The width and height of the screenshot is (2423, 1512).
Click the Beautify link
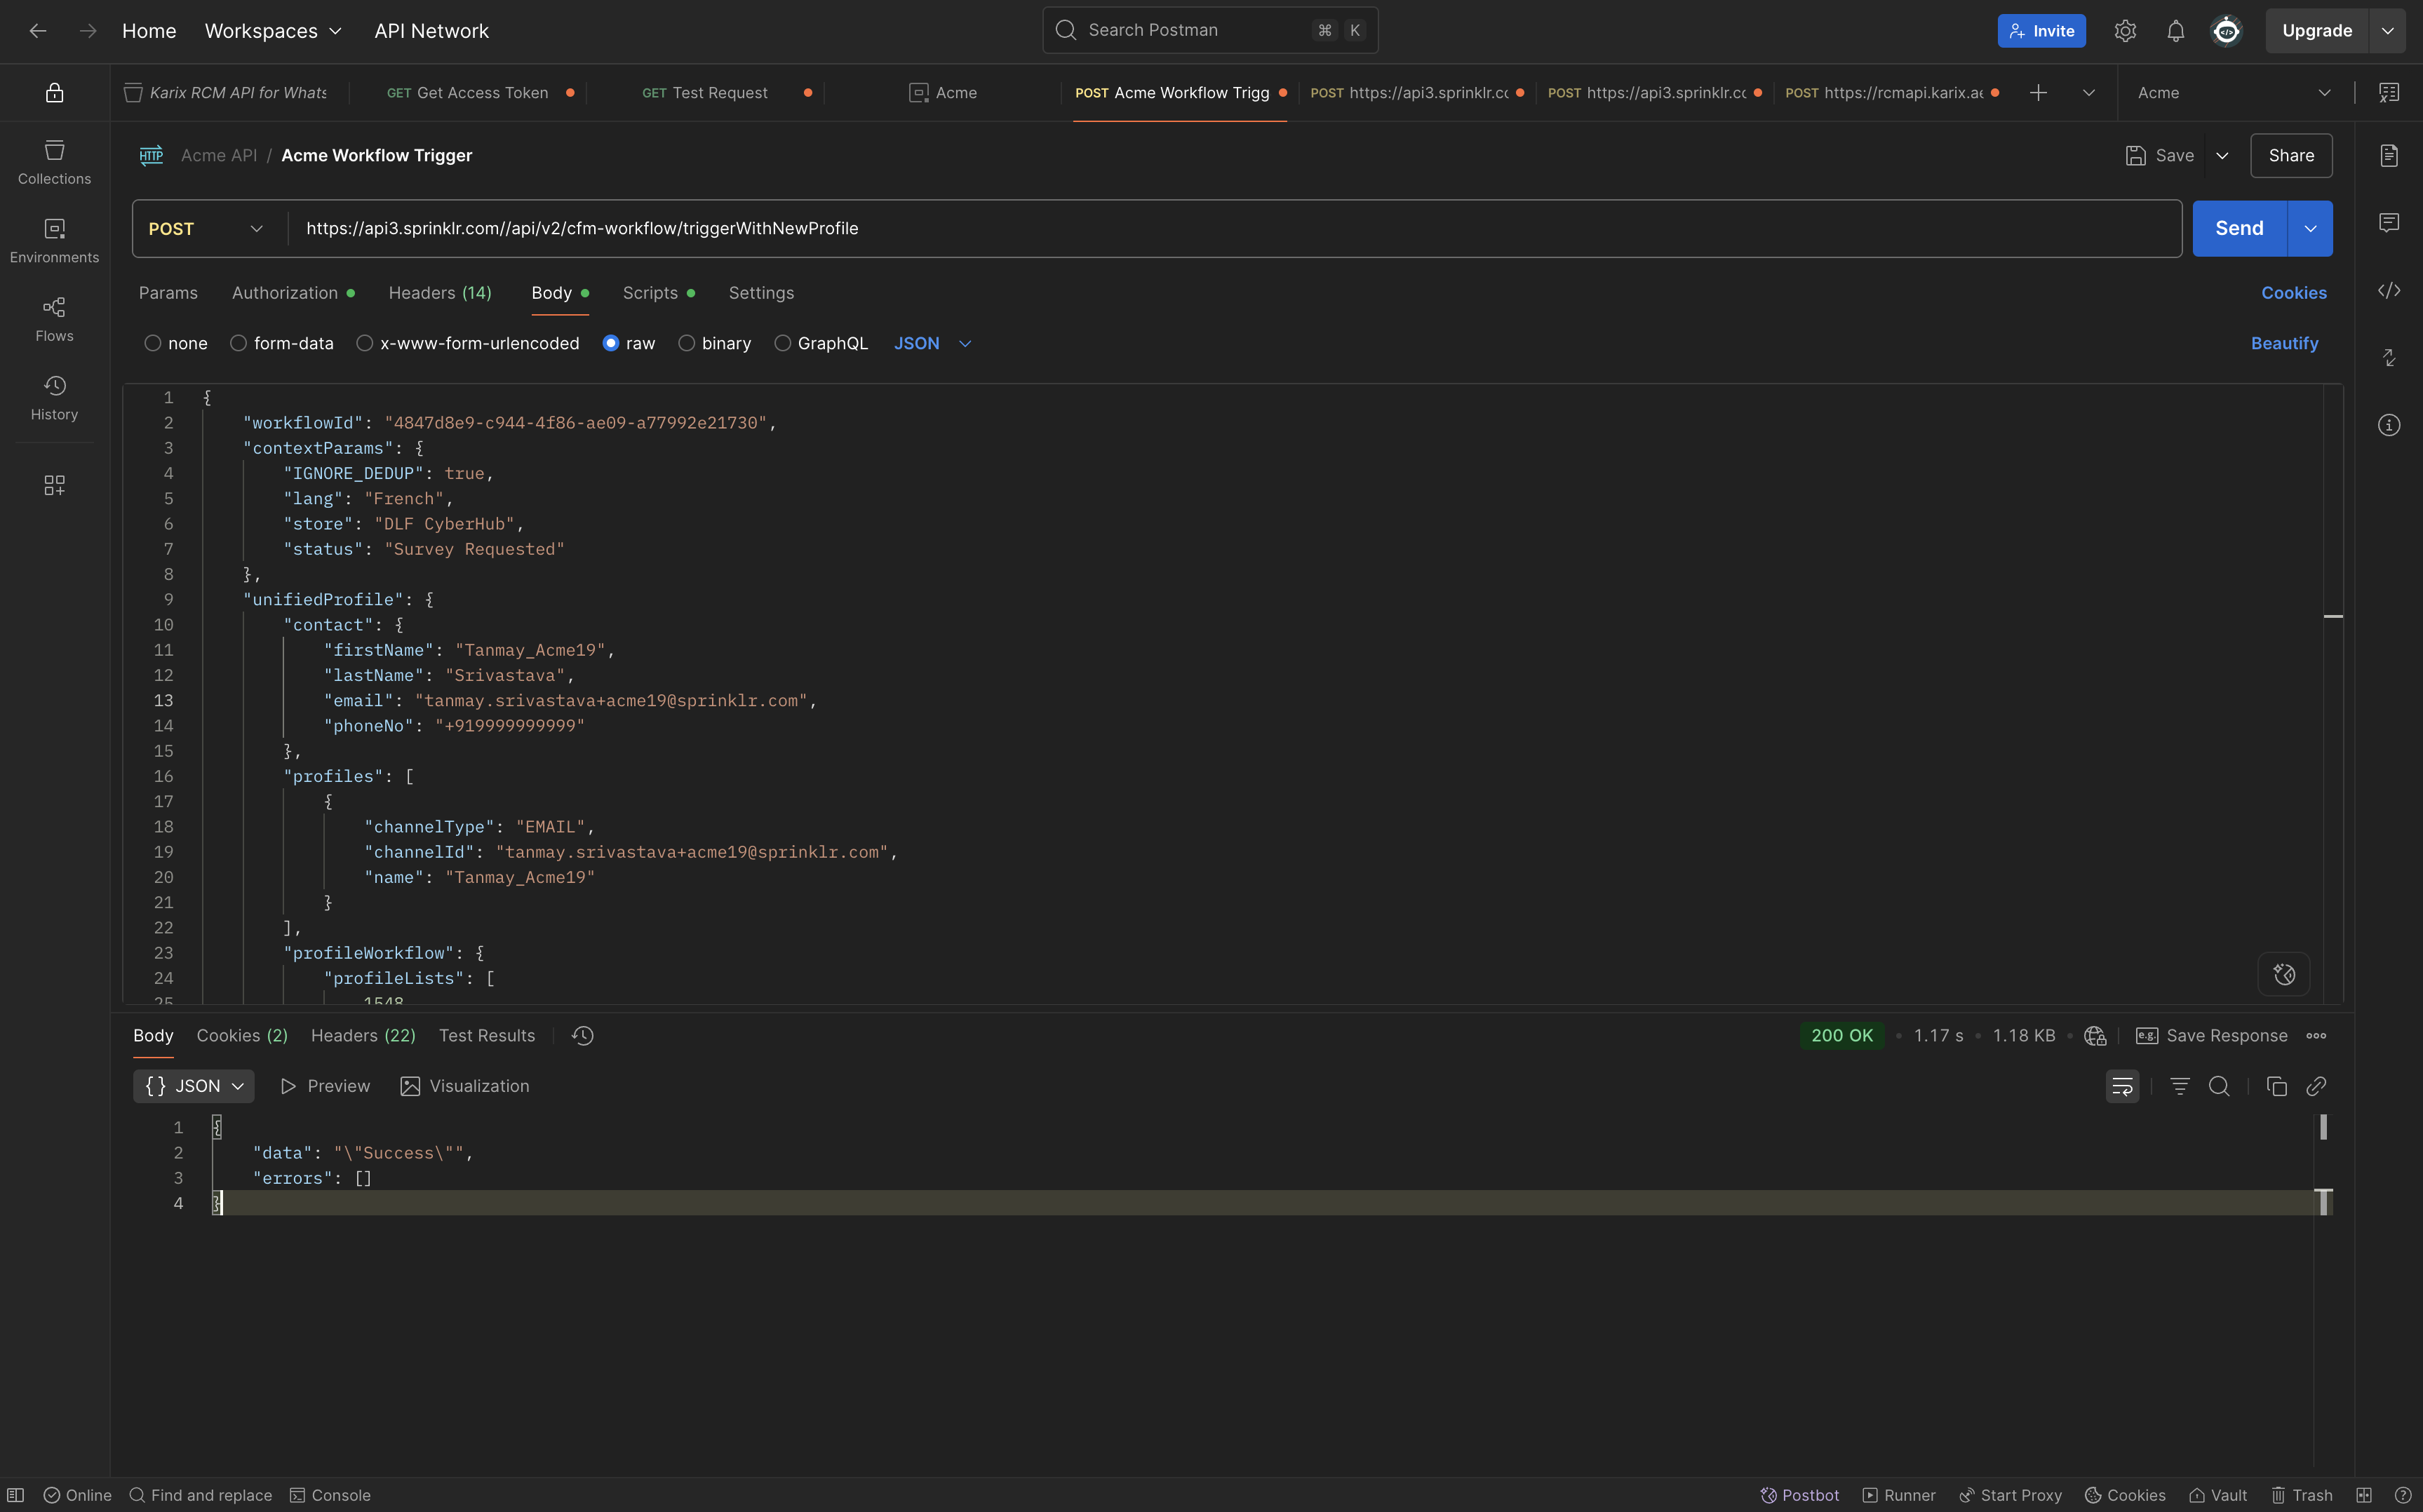coord(2284,343)
